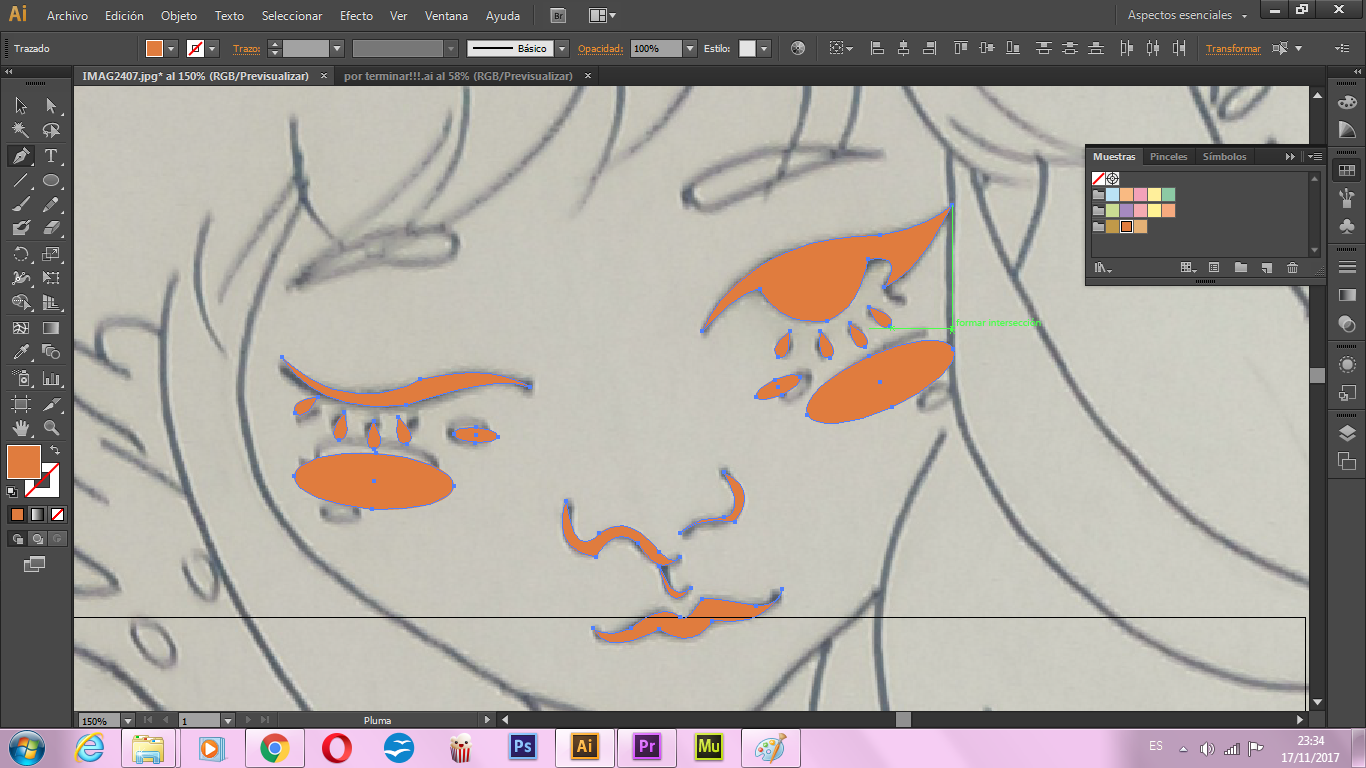Open Aspectos esenciales workspace dropdown

[x=1188, y=15]
